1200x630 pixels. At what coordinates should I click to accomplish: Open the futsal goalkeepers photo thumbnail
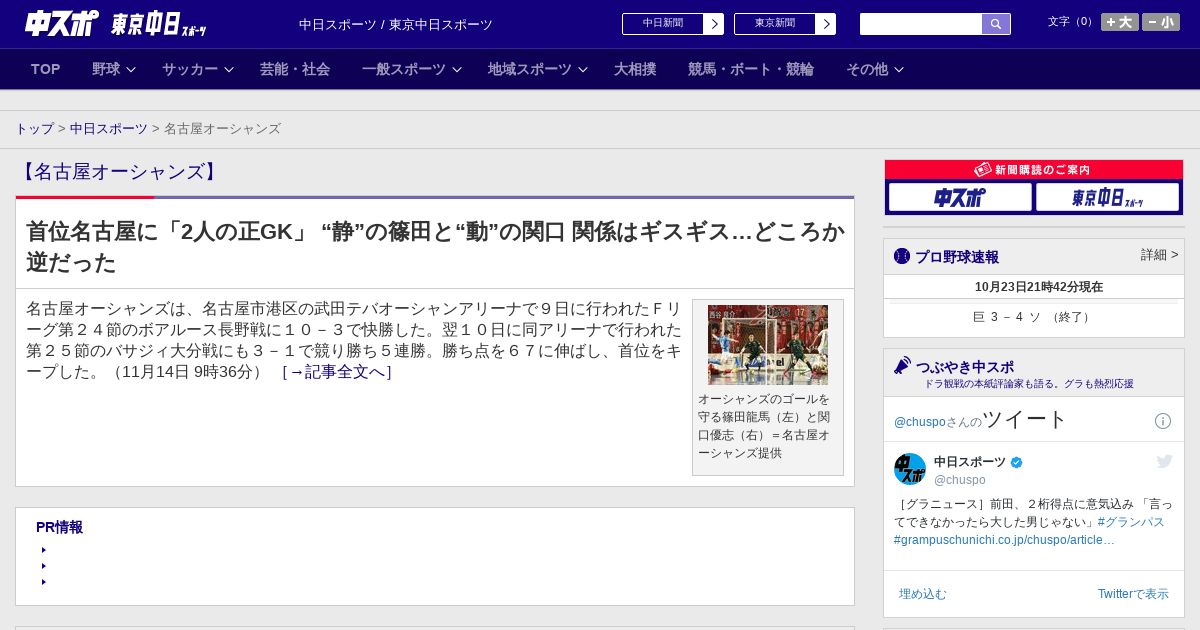(768, 345)
